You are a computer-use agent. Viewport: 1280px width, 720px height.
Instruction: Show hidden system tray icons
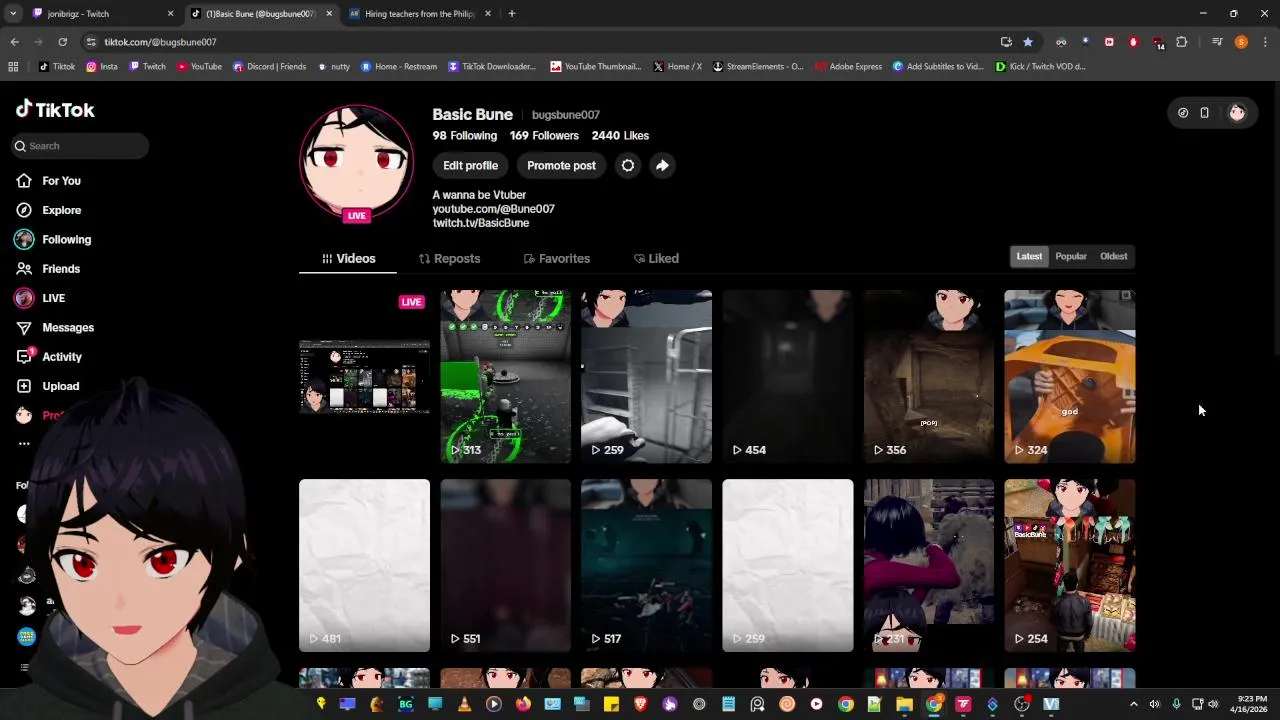pyautogui.click(x=1133, y=704)
